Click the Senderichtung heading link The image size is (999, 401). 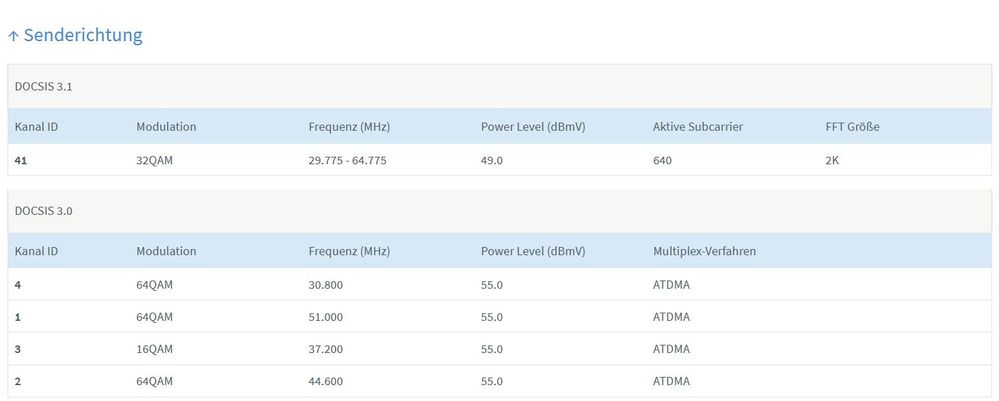click(x=83, y=35)
